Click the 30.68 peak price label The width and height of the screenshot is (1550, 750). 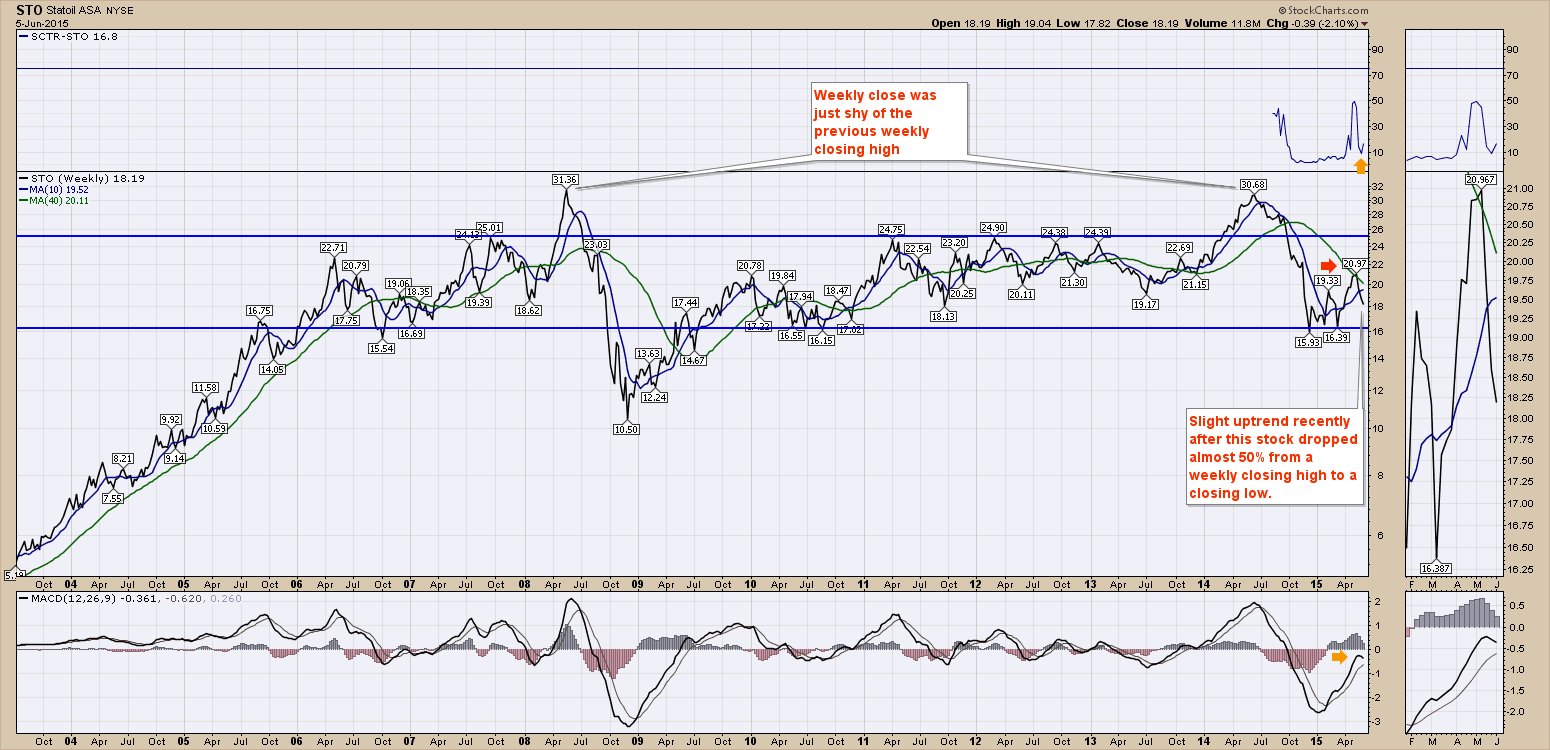tap(1253, 185)
